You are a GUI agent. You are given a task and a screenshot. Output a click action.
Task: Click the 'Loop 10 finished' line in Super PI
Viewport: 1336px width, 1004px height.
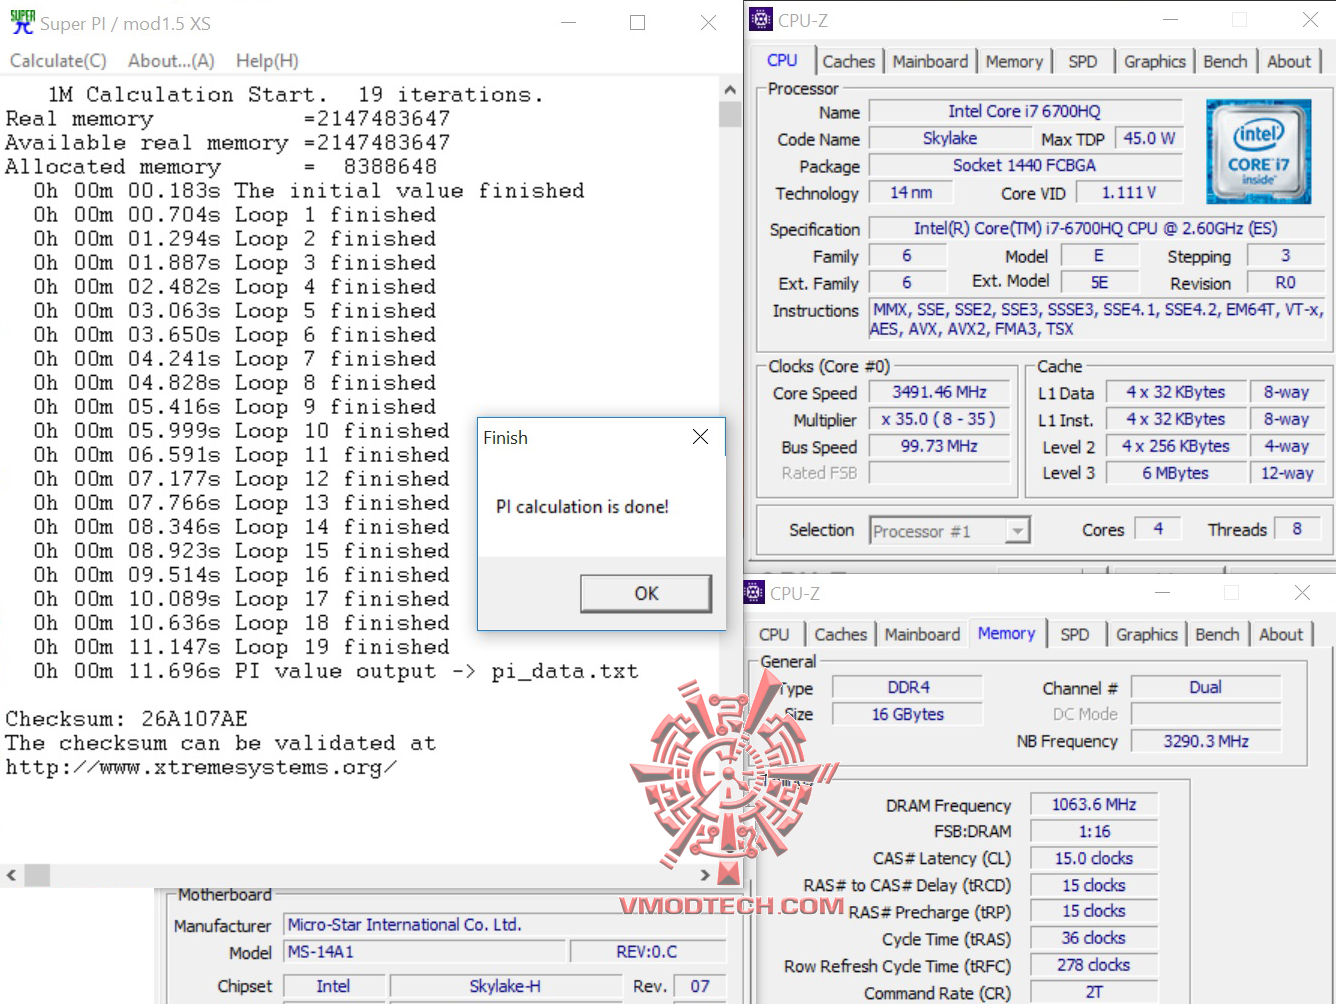pos(241,431)
